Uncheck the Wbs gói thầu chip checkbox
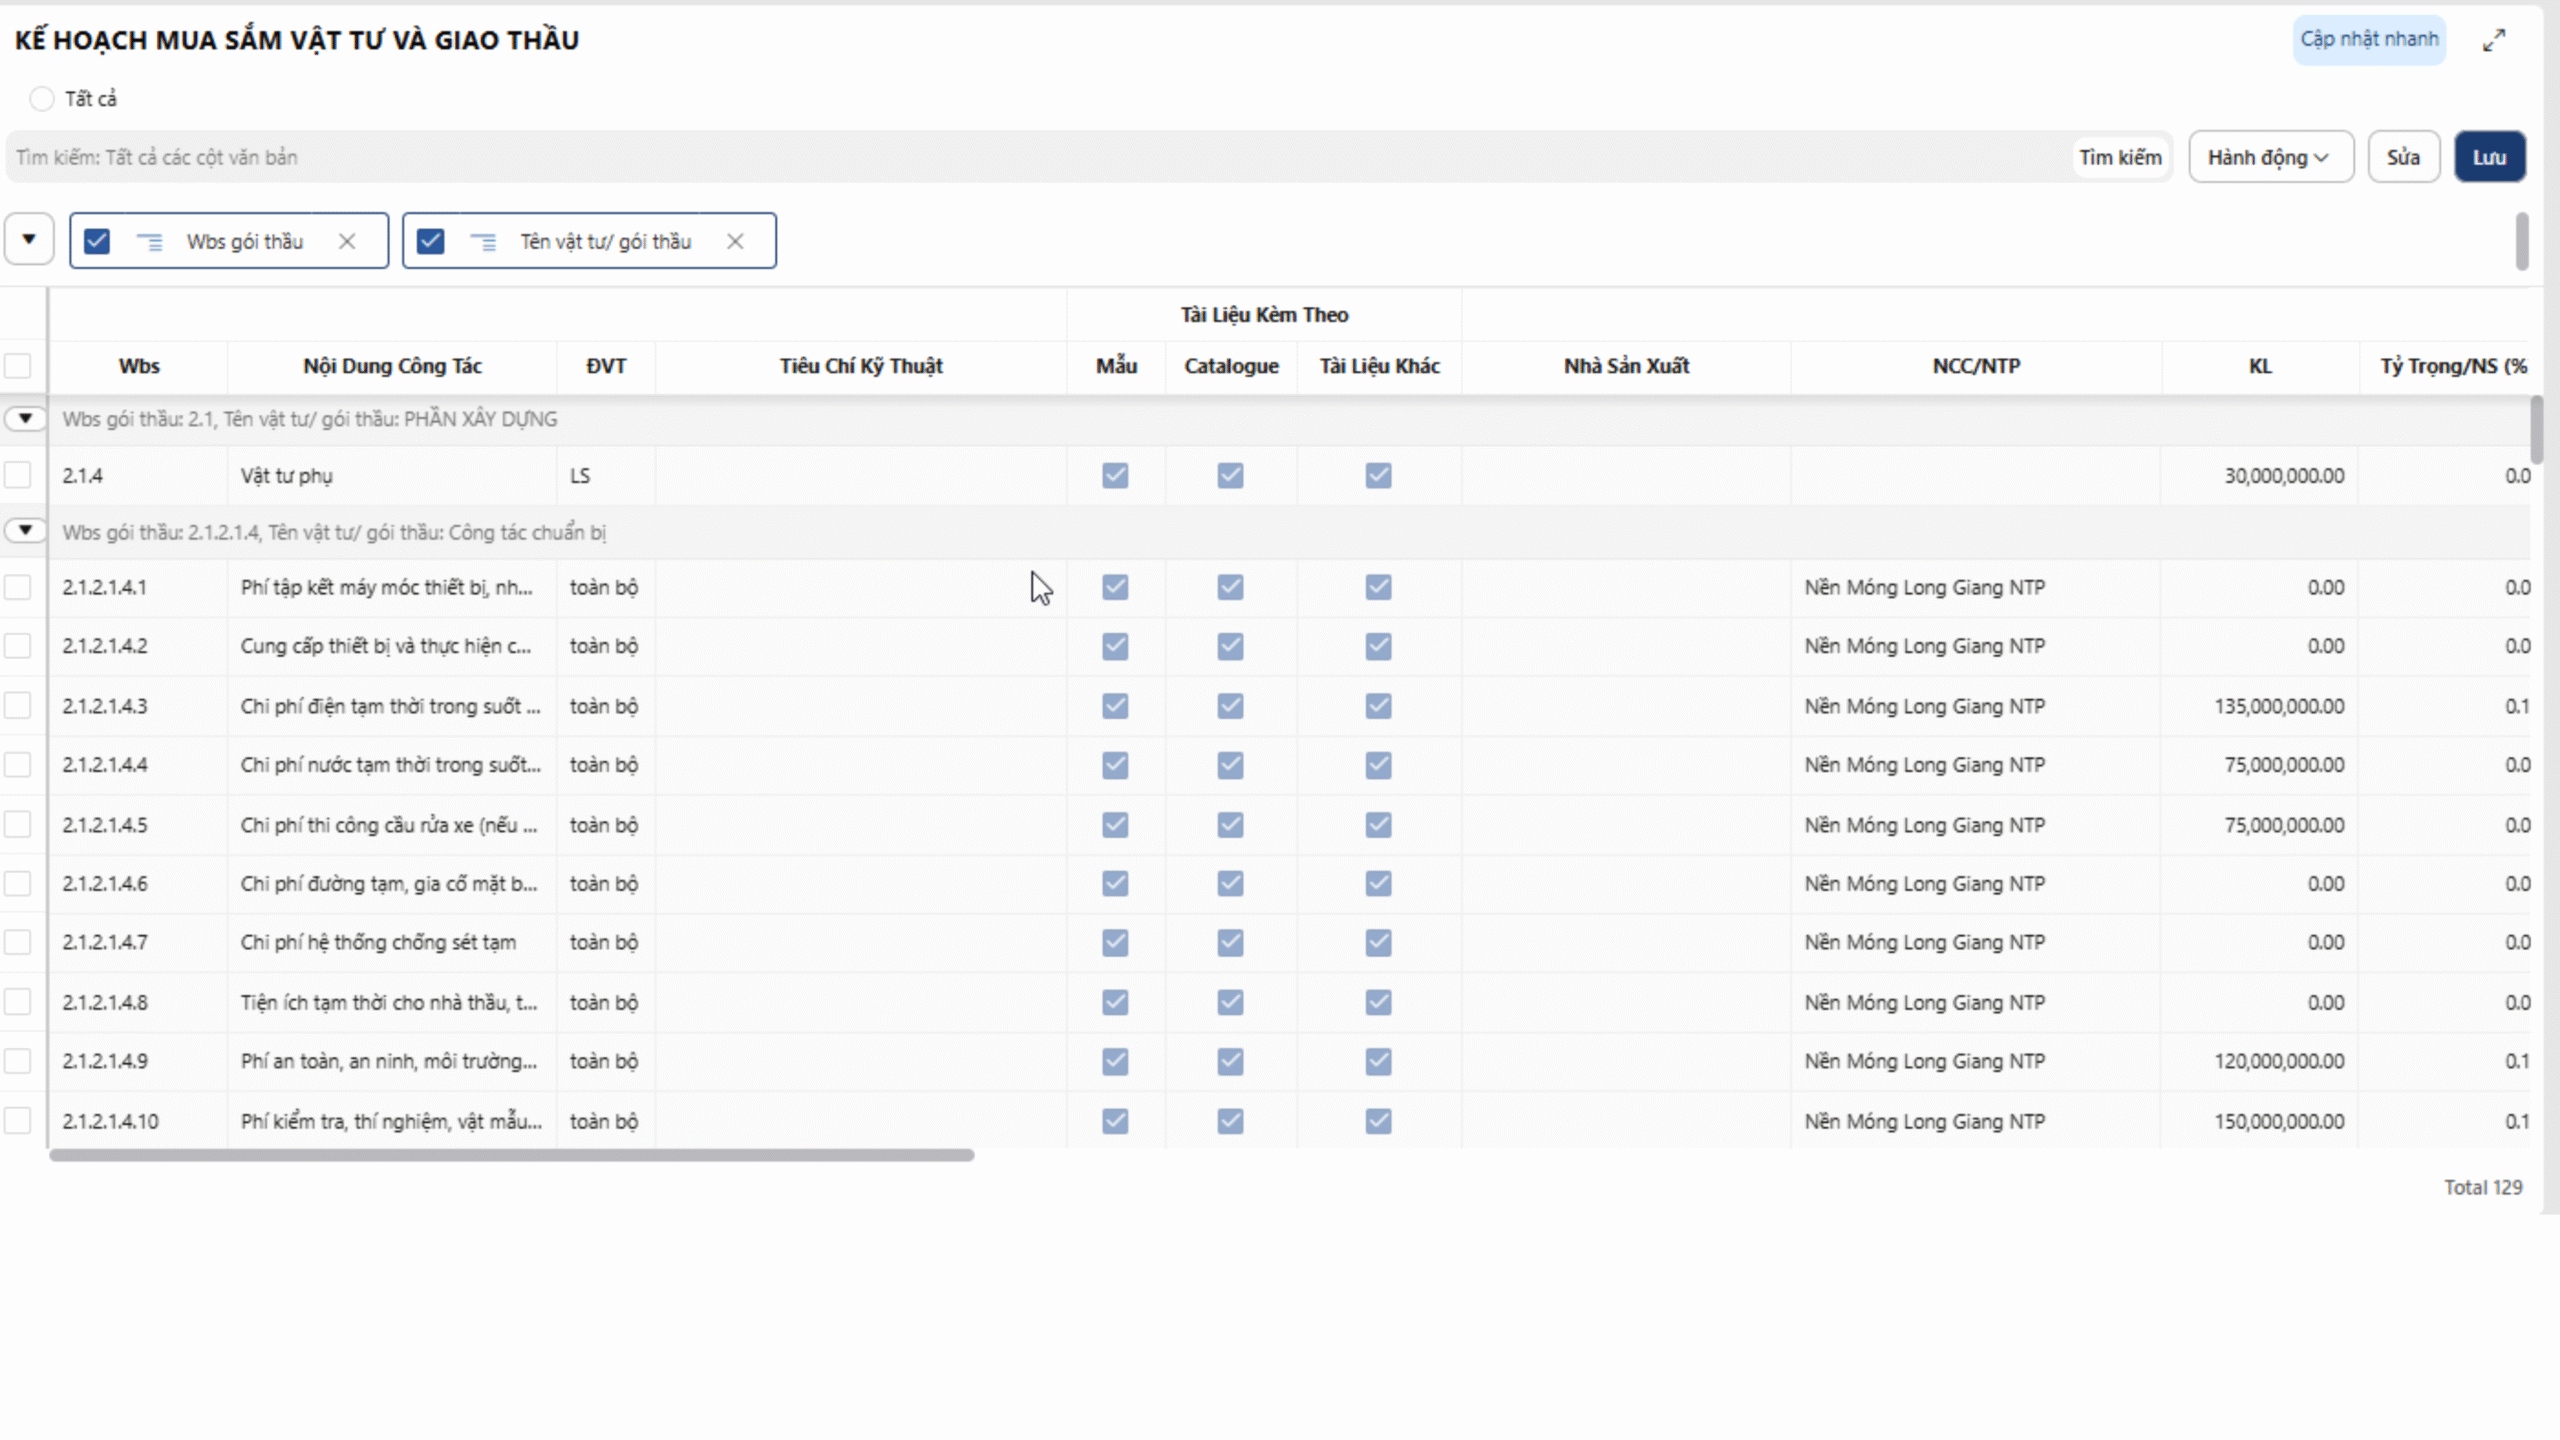The width and height of the screenshot is (2560, 1440). (x=97, y=241)
